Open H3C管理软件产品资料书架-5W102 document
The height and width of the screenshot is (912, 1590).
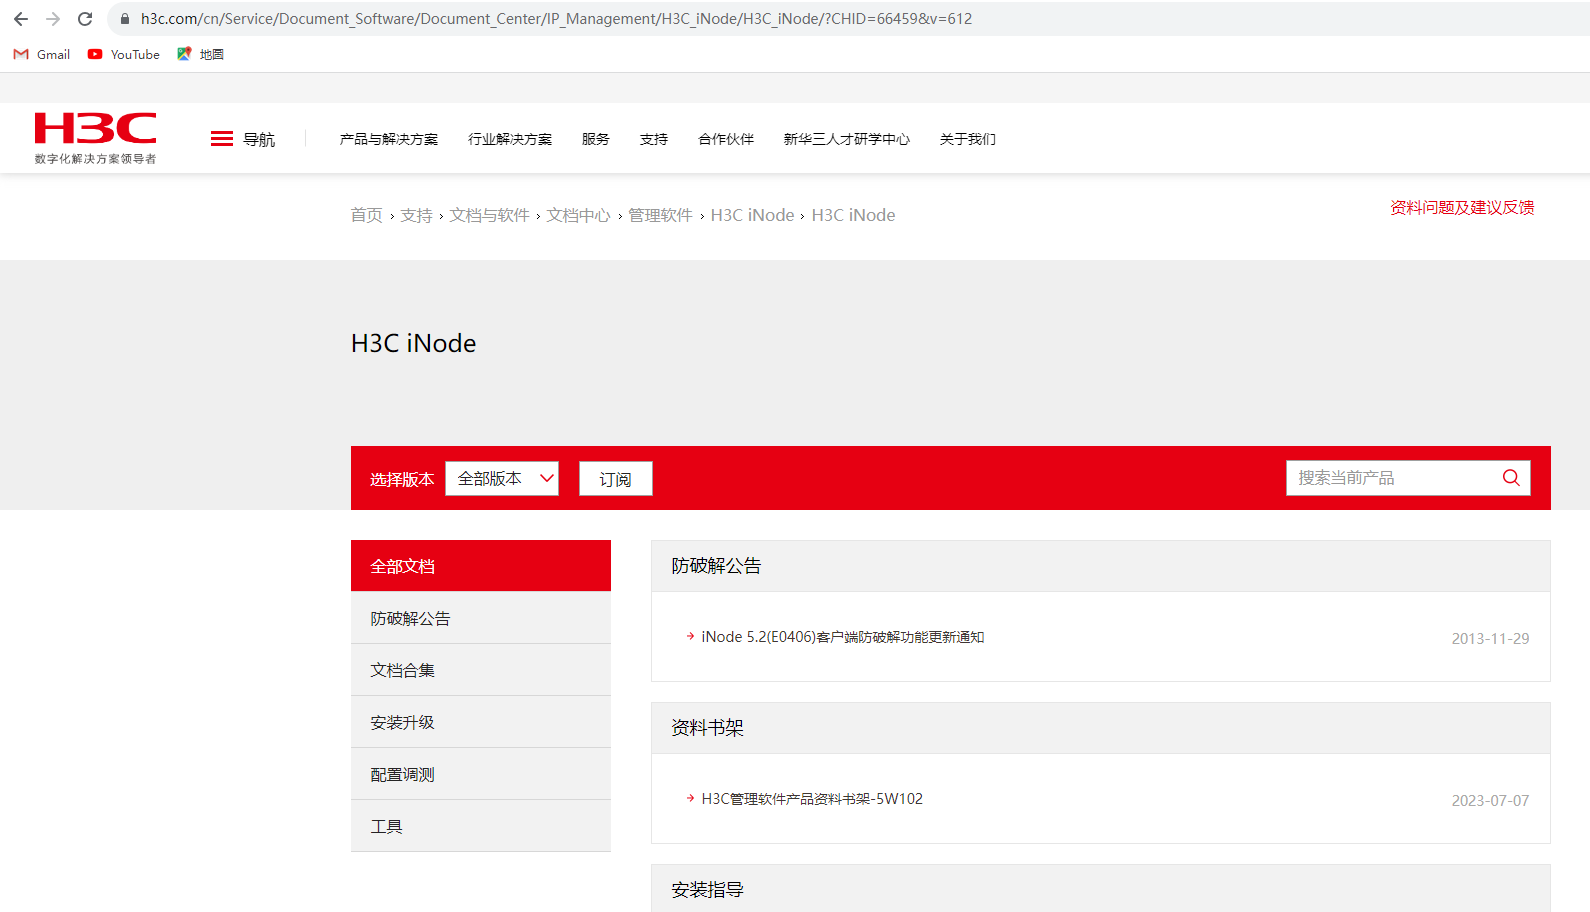(812, 799)
